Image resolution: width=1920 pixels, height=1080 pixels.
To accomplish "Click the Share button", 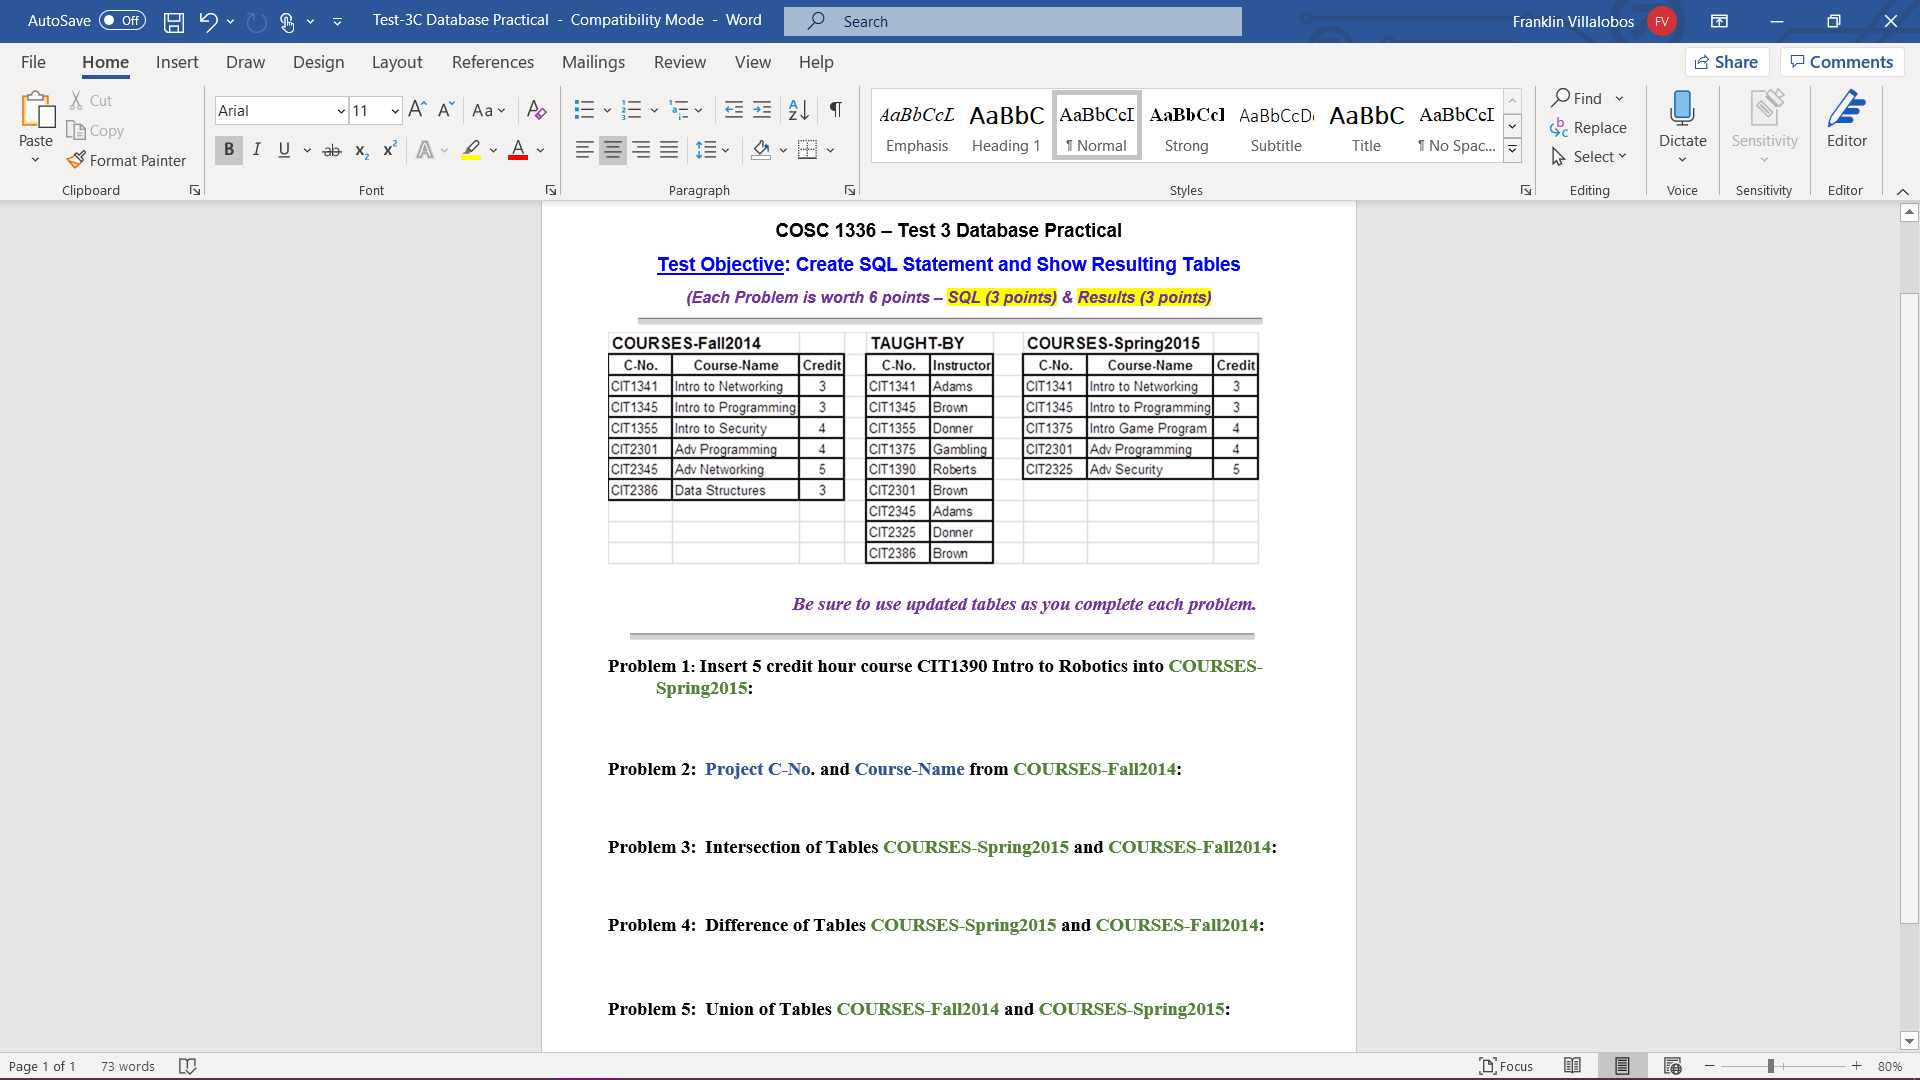I will pos(1729,62).
